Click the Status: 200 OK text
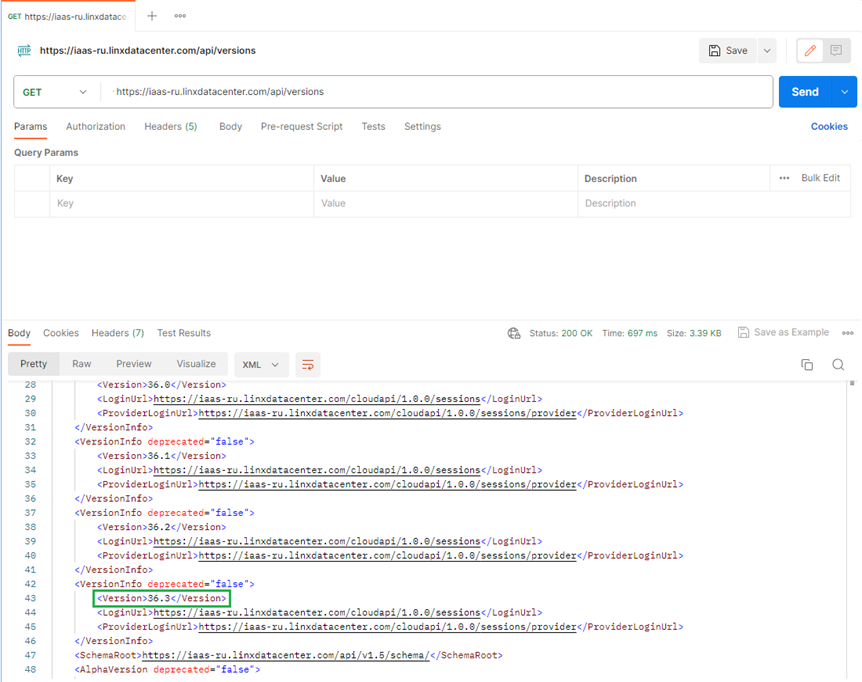 pos(561,333)
